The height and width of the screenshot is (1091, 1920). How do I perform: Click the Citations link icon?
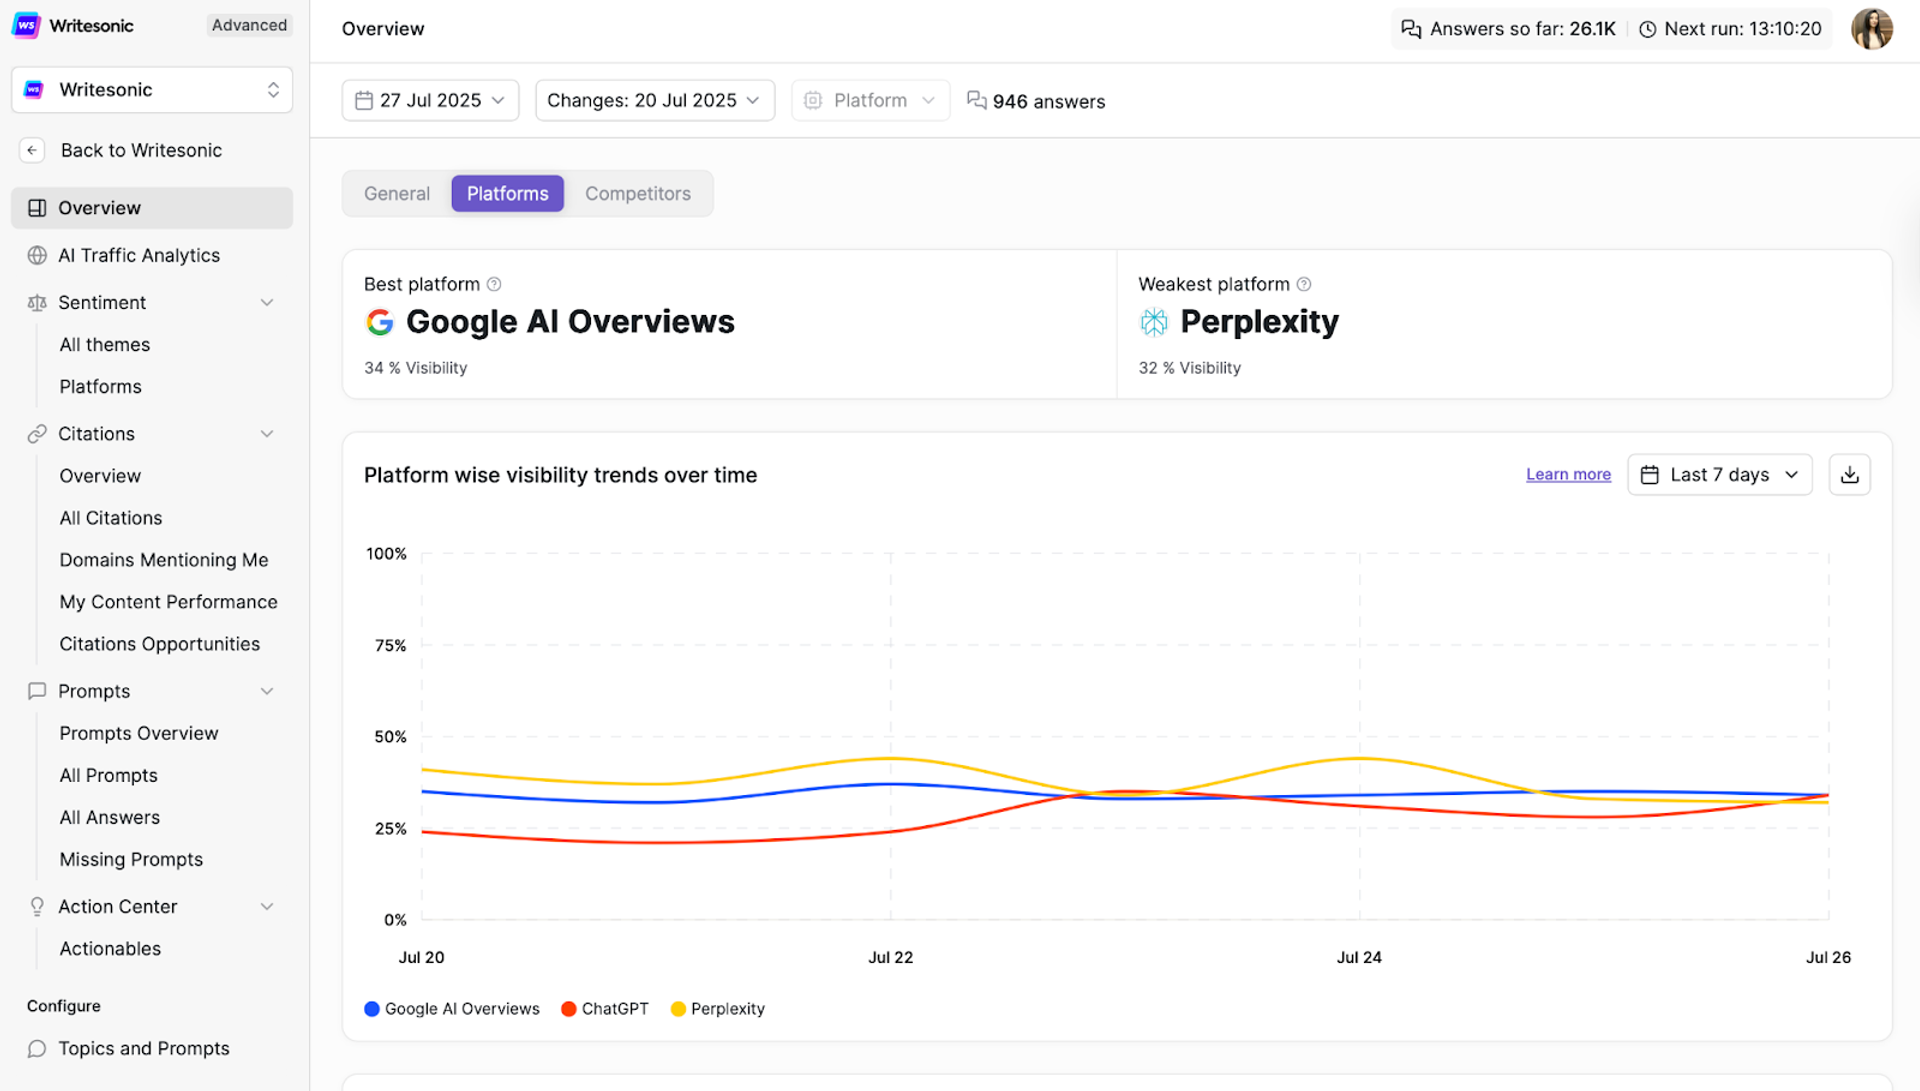coord(37,434)
